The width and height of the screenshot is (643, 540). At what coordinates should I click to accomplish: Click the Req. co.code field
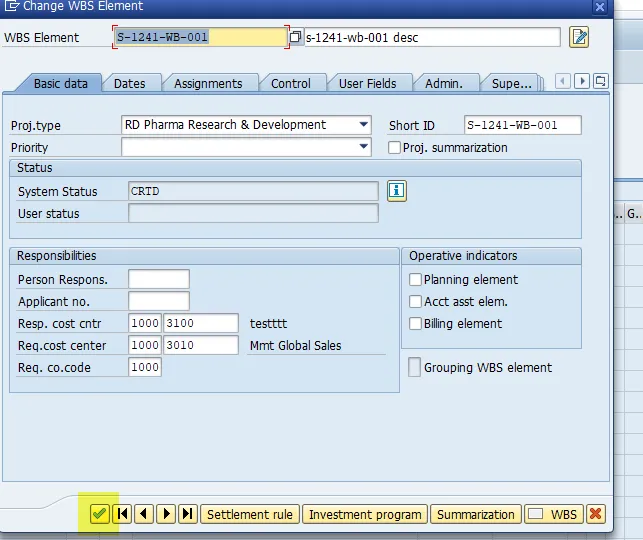[x=145, y=367]
